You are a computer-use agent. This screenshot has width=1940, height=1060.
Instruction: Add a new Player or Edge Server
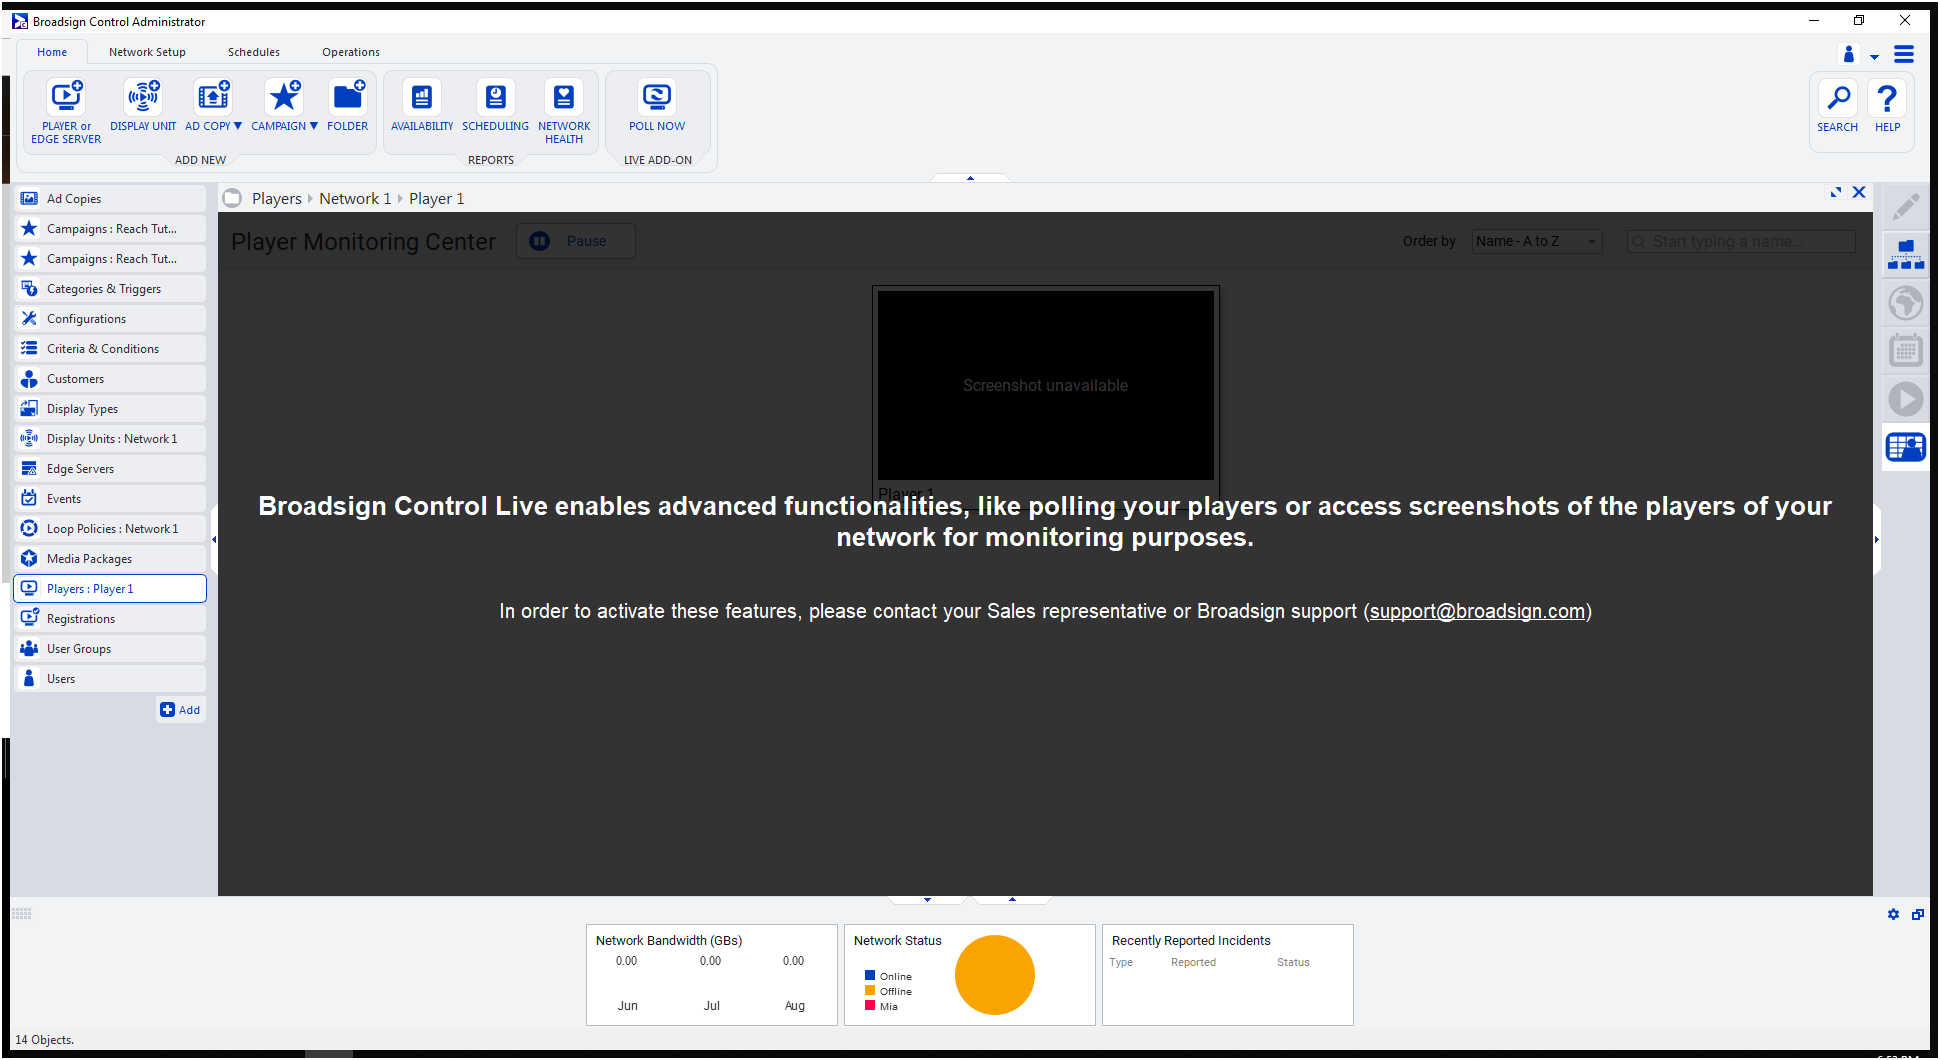(66, 111)
